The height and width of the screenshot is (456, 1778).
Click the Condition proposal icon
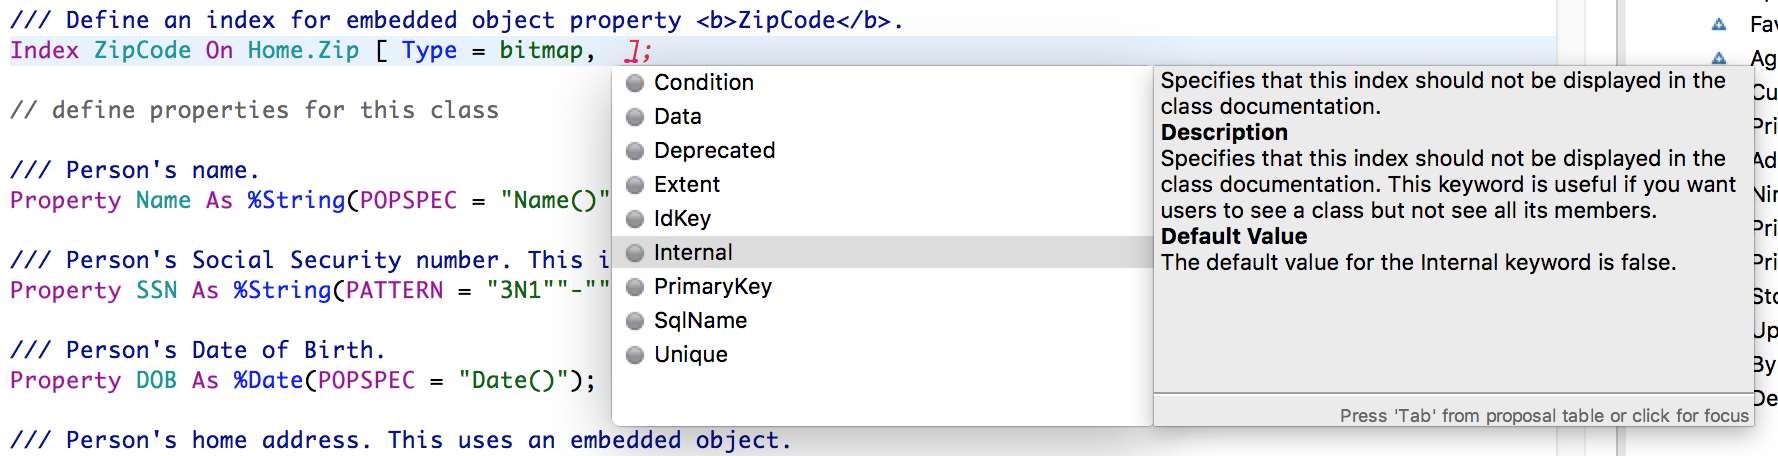[634, 83]
